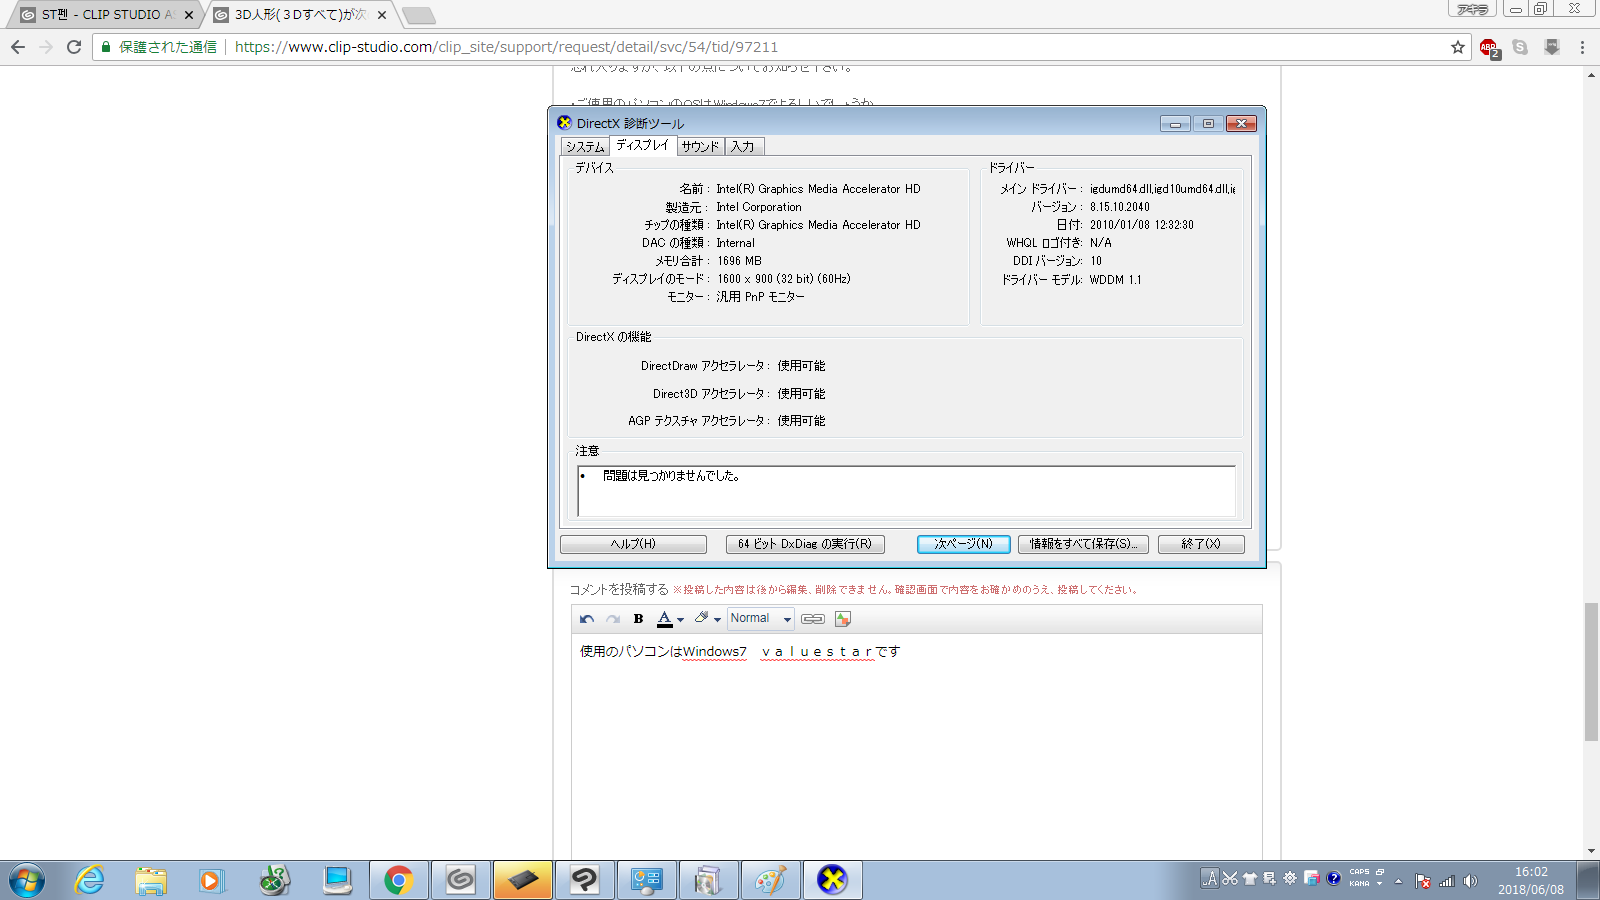
Task: Click the ヘルプ(H) button
Action: (x=633, y=544)
